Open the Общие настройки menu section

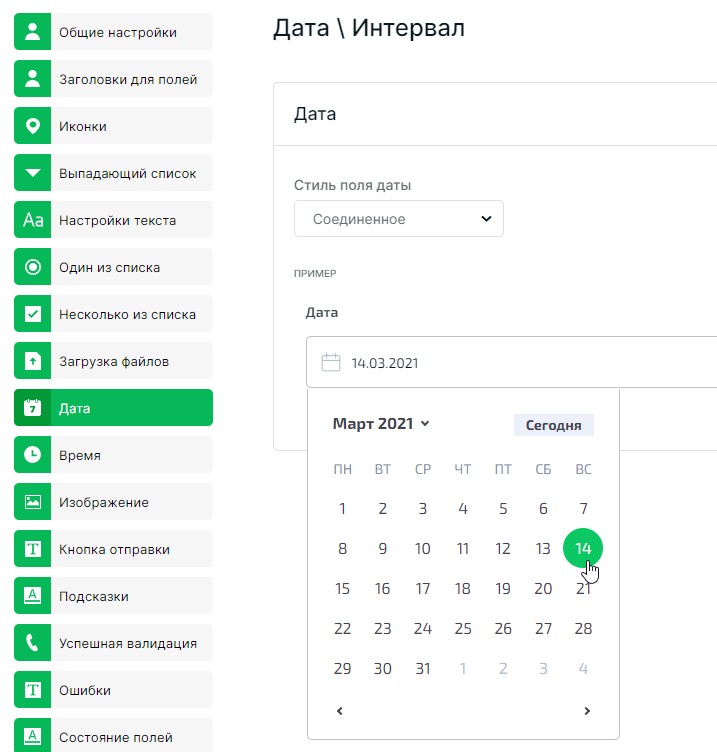(117, 32)
